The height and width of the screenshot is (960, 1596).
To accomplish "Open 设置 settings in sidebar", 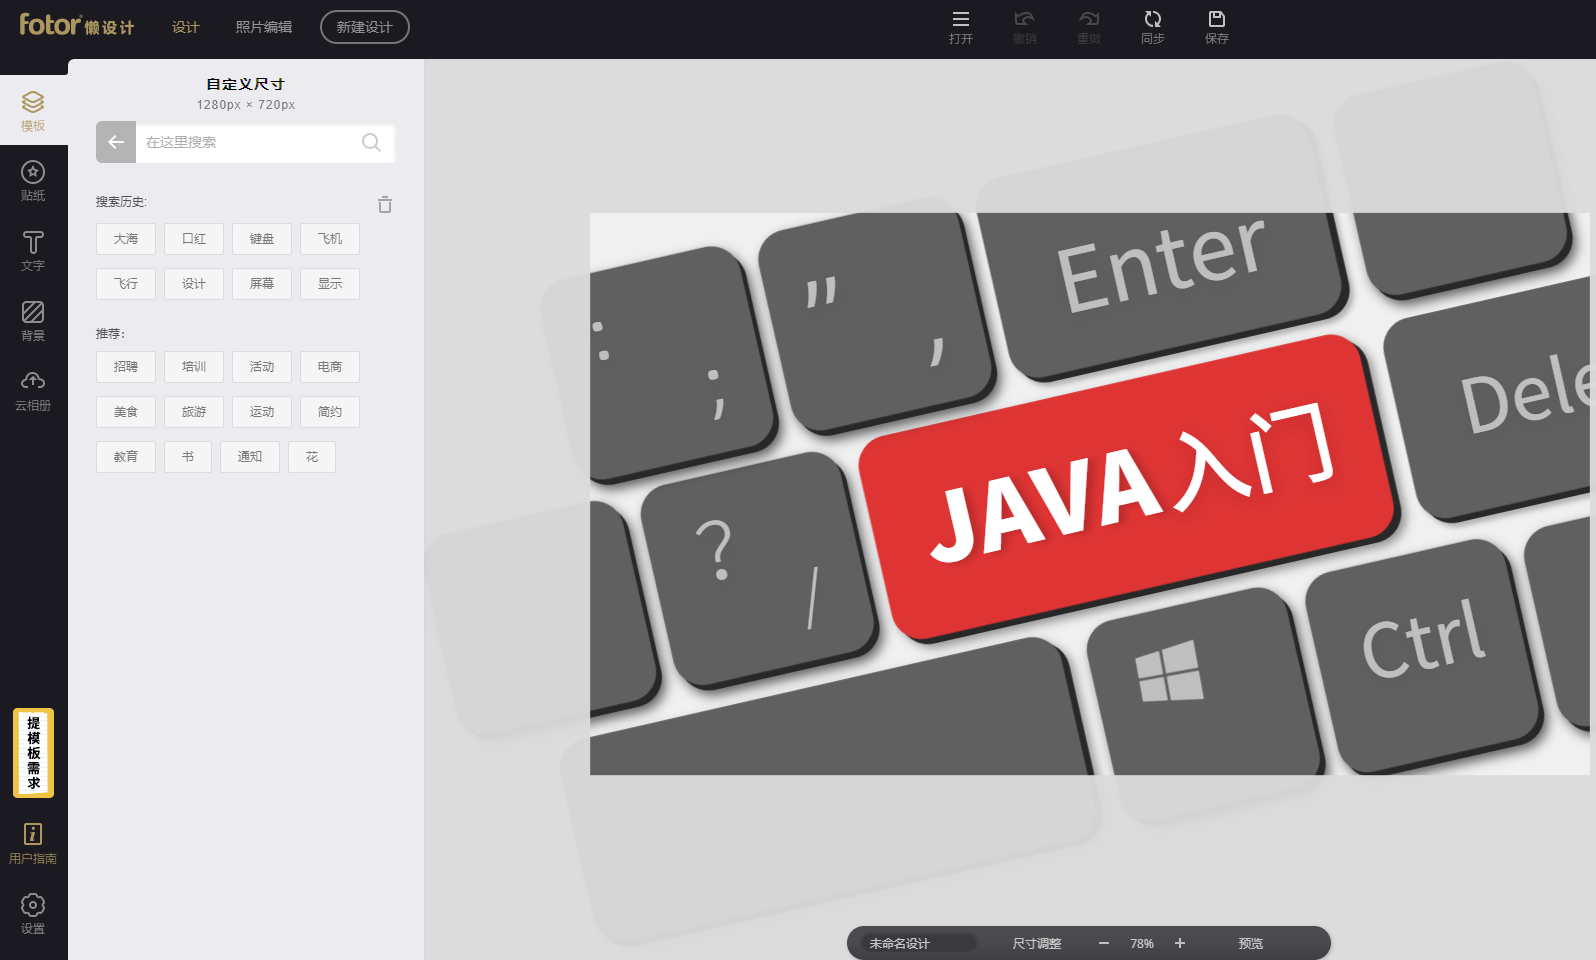I will [33, 914].
